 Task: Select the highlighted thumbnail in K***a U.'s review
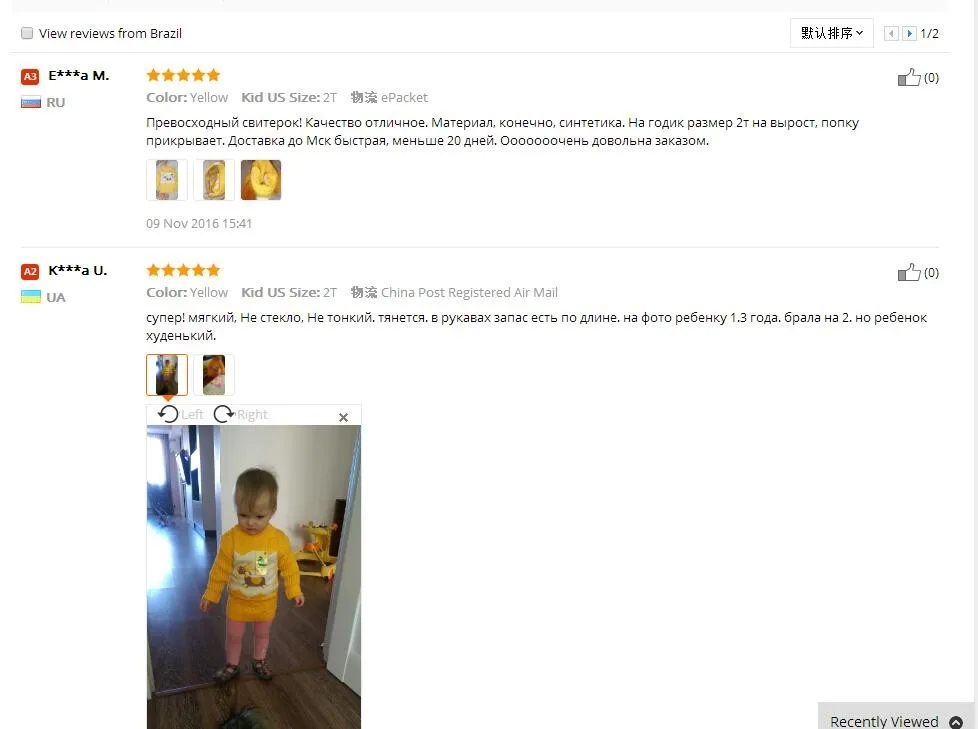[x=167, y=375]
